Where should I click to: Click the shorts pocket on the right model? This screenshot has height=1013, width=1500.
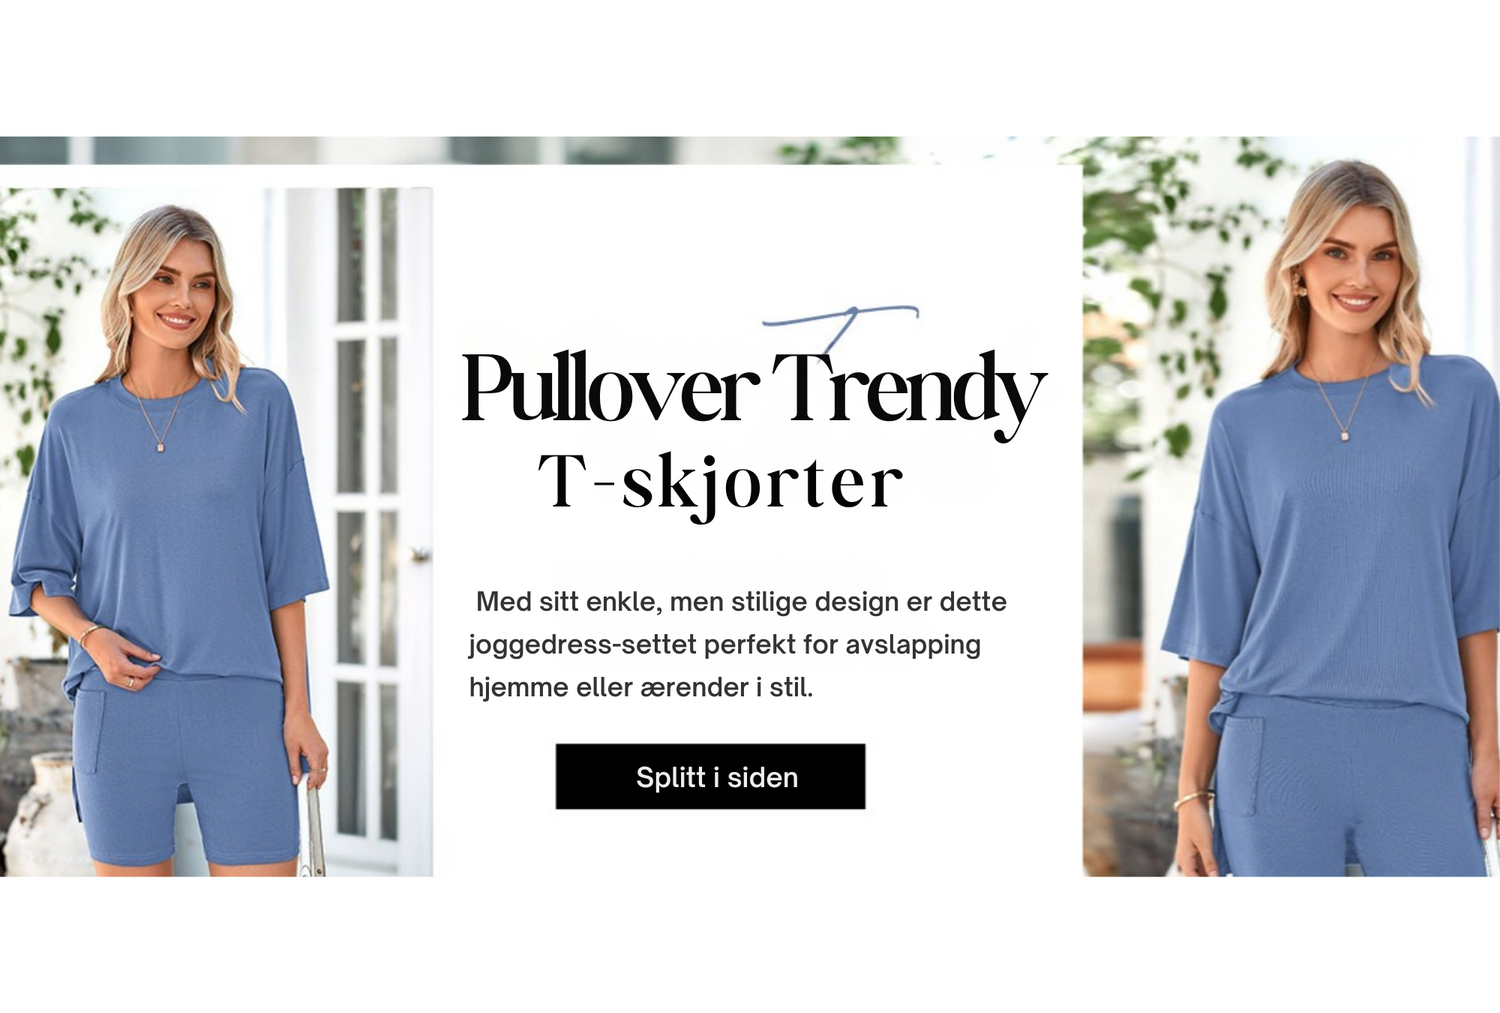pyautogui.click(x=1241, y=755)
